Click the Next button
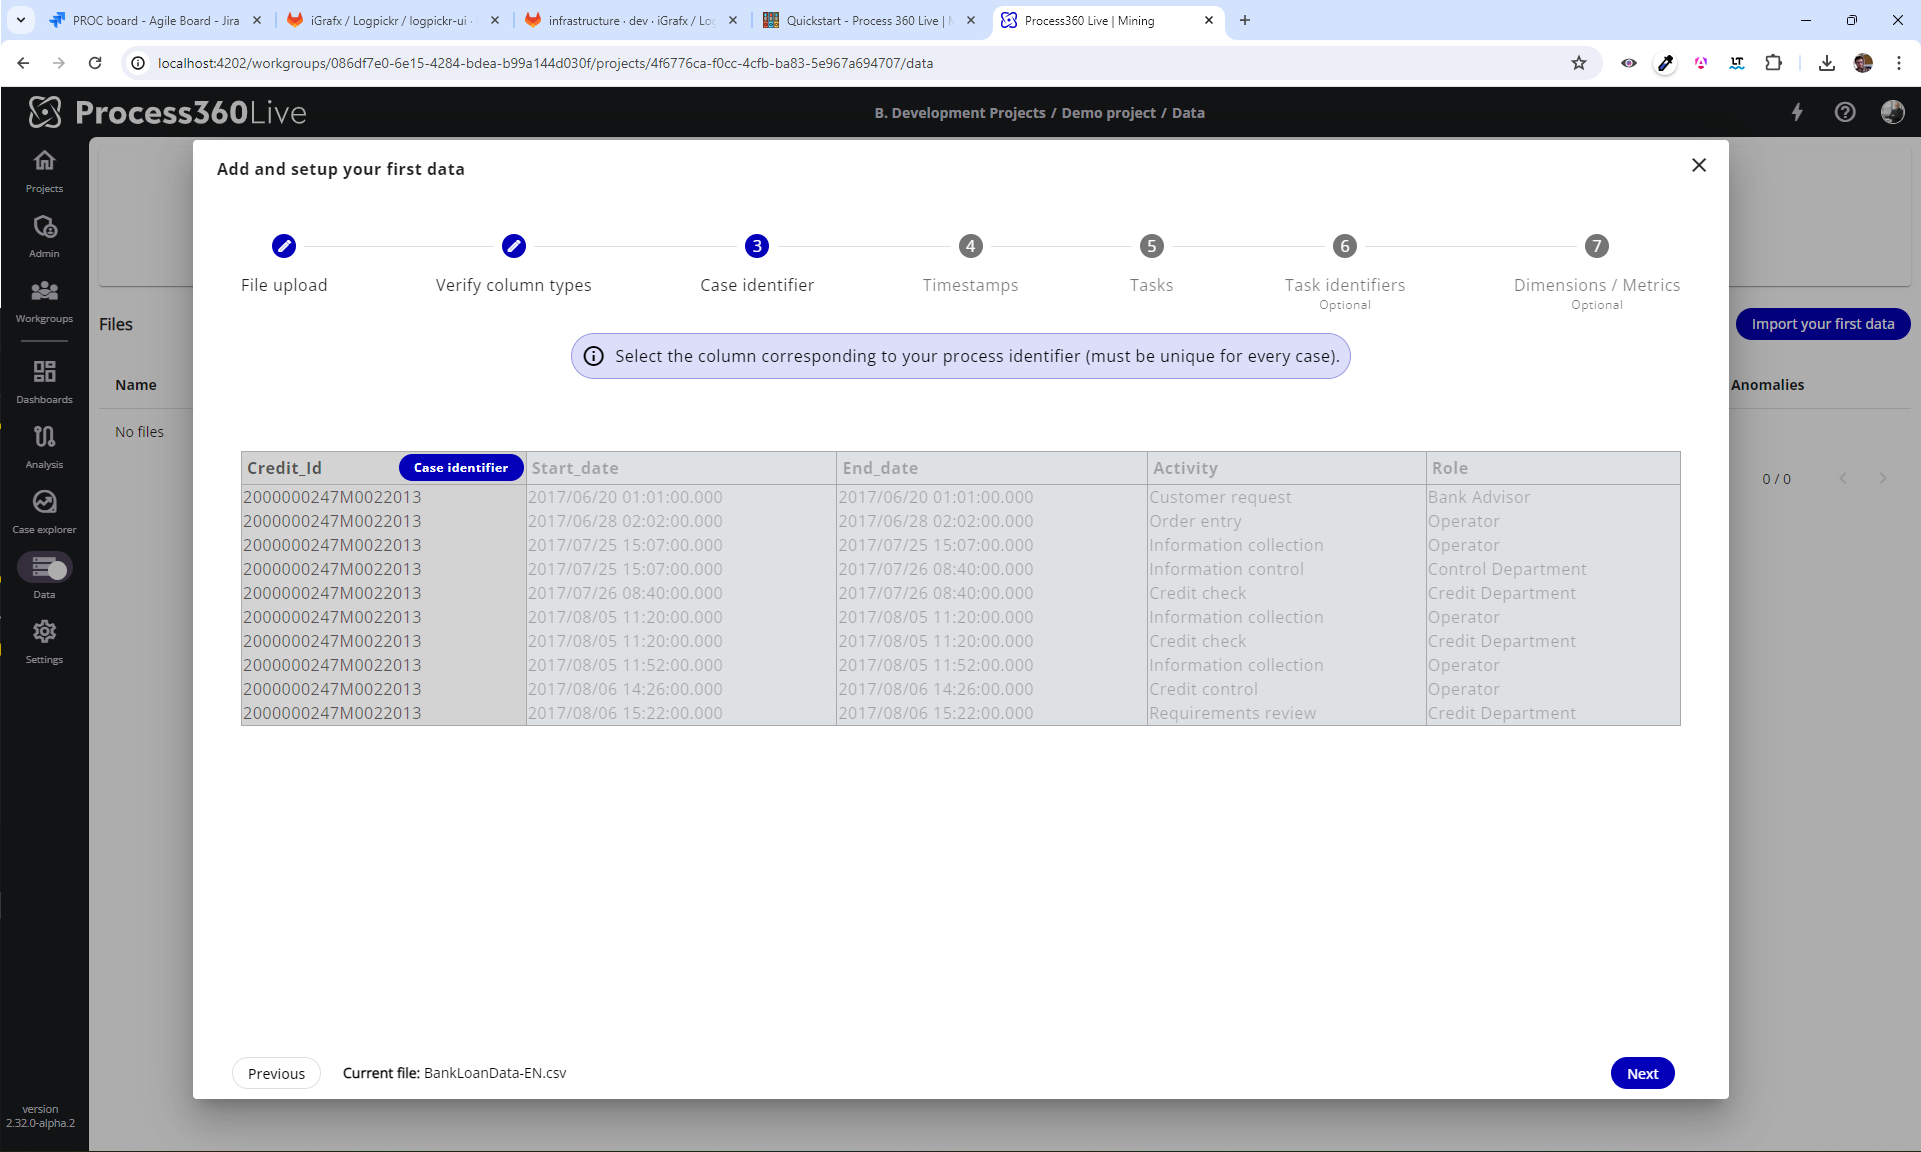The image size is (1921, 1152). coord(1642,1073)
